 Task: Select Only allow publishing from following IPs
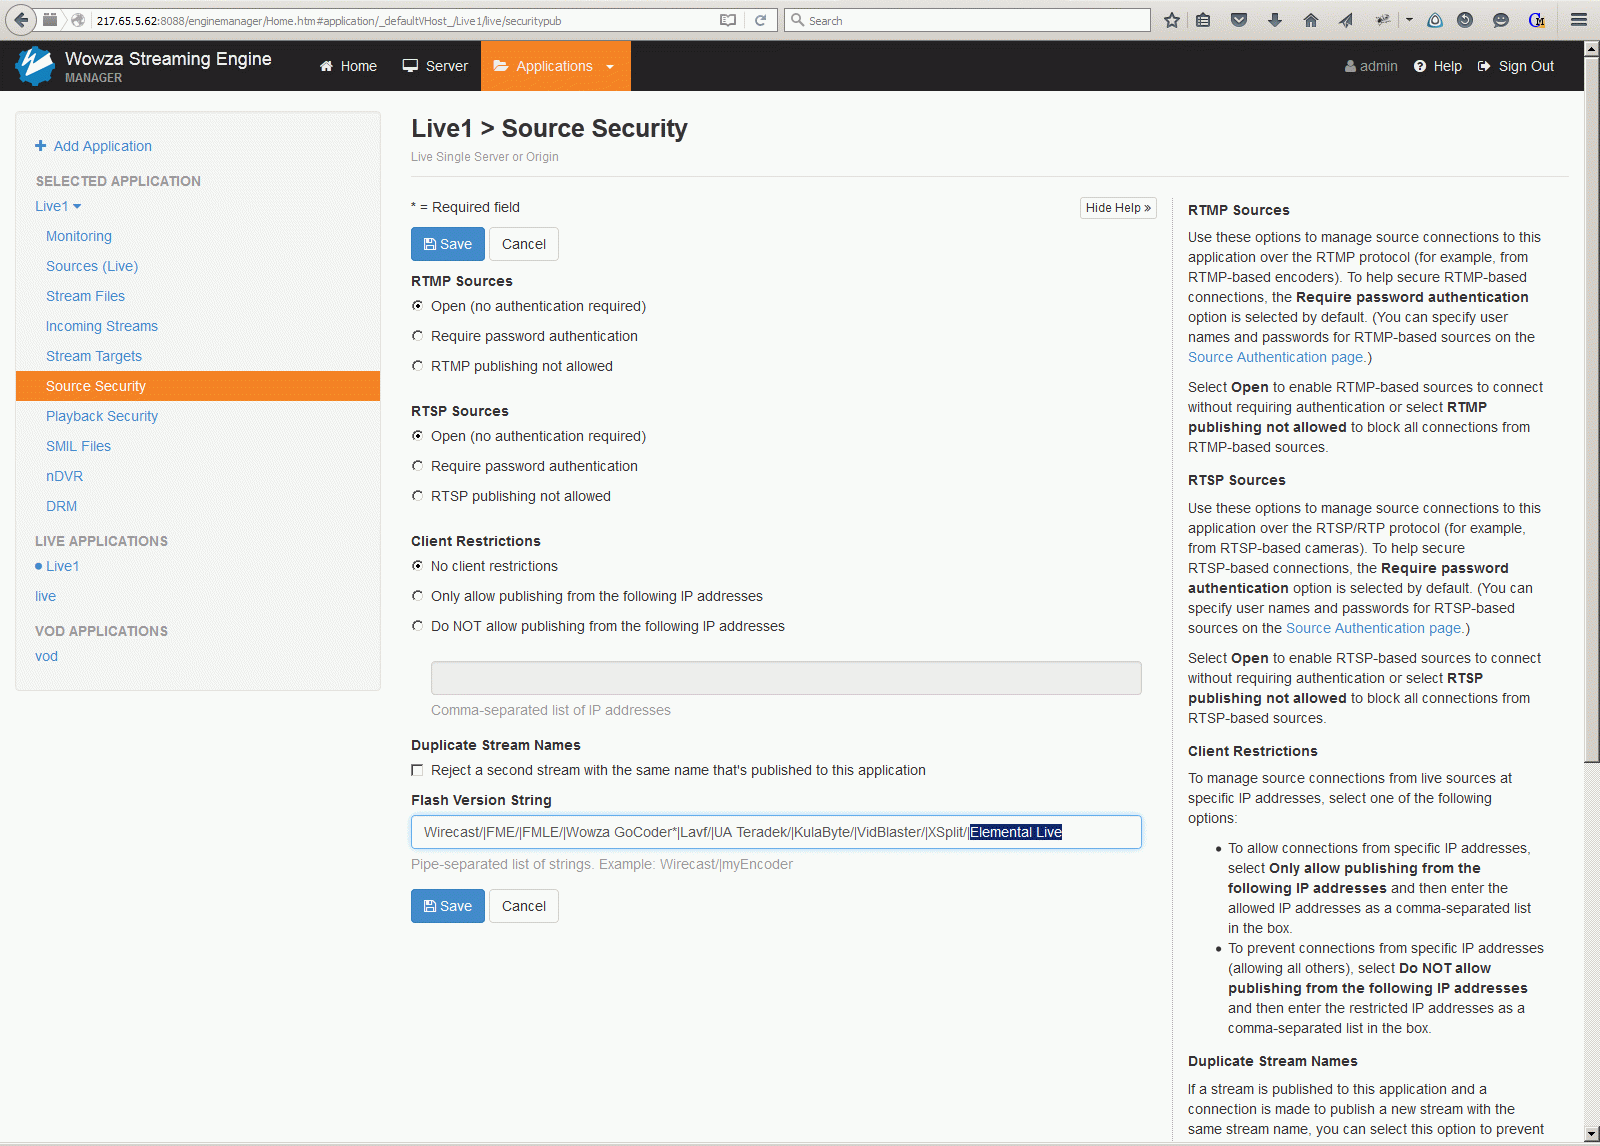point(418,596)
